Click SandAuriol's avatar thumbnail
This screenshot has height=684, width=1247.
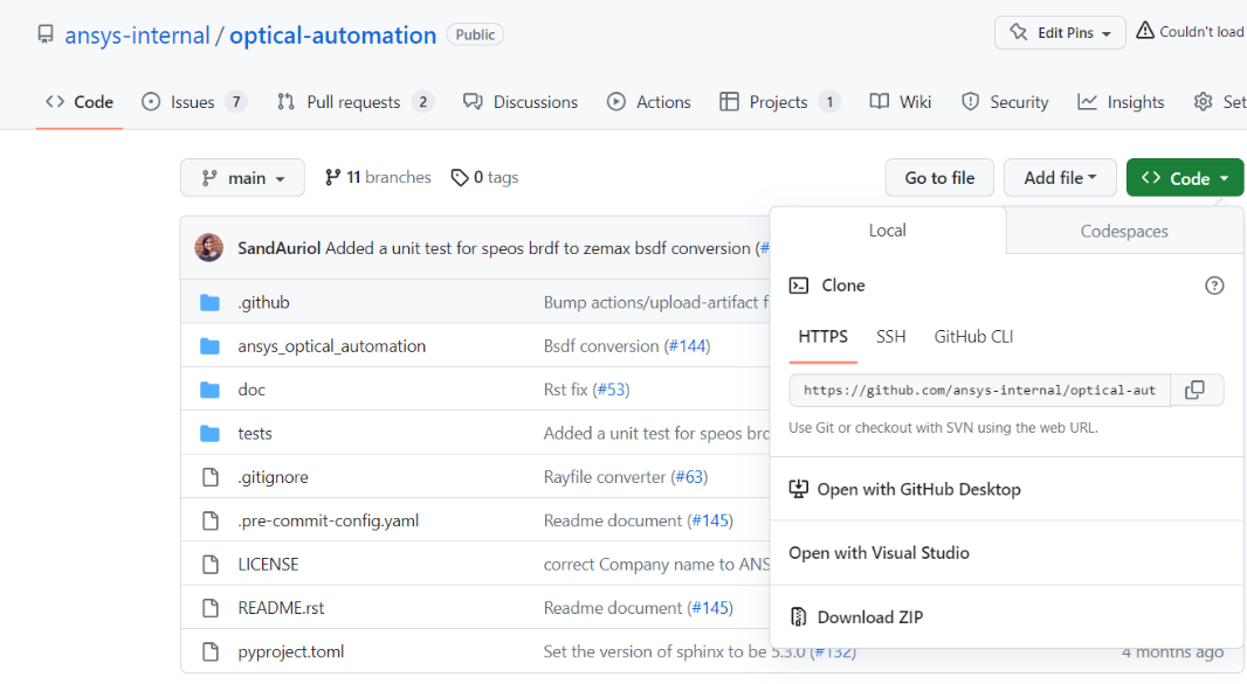coord(209,248)
